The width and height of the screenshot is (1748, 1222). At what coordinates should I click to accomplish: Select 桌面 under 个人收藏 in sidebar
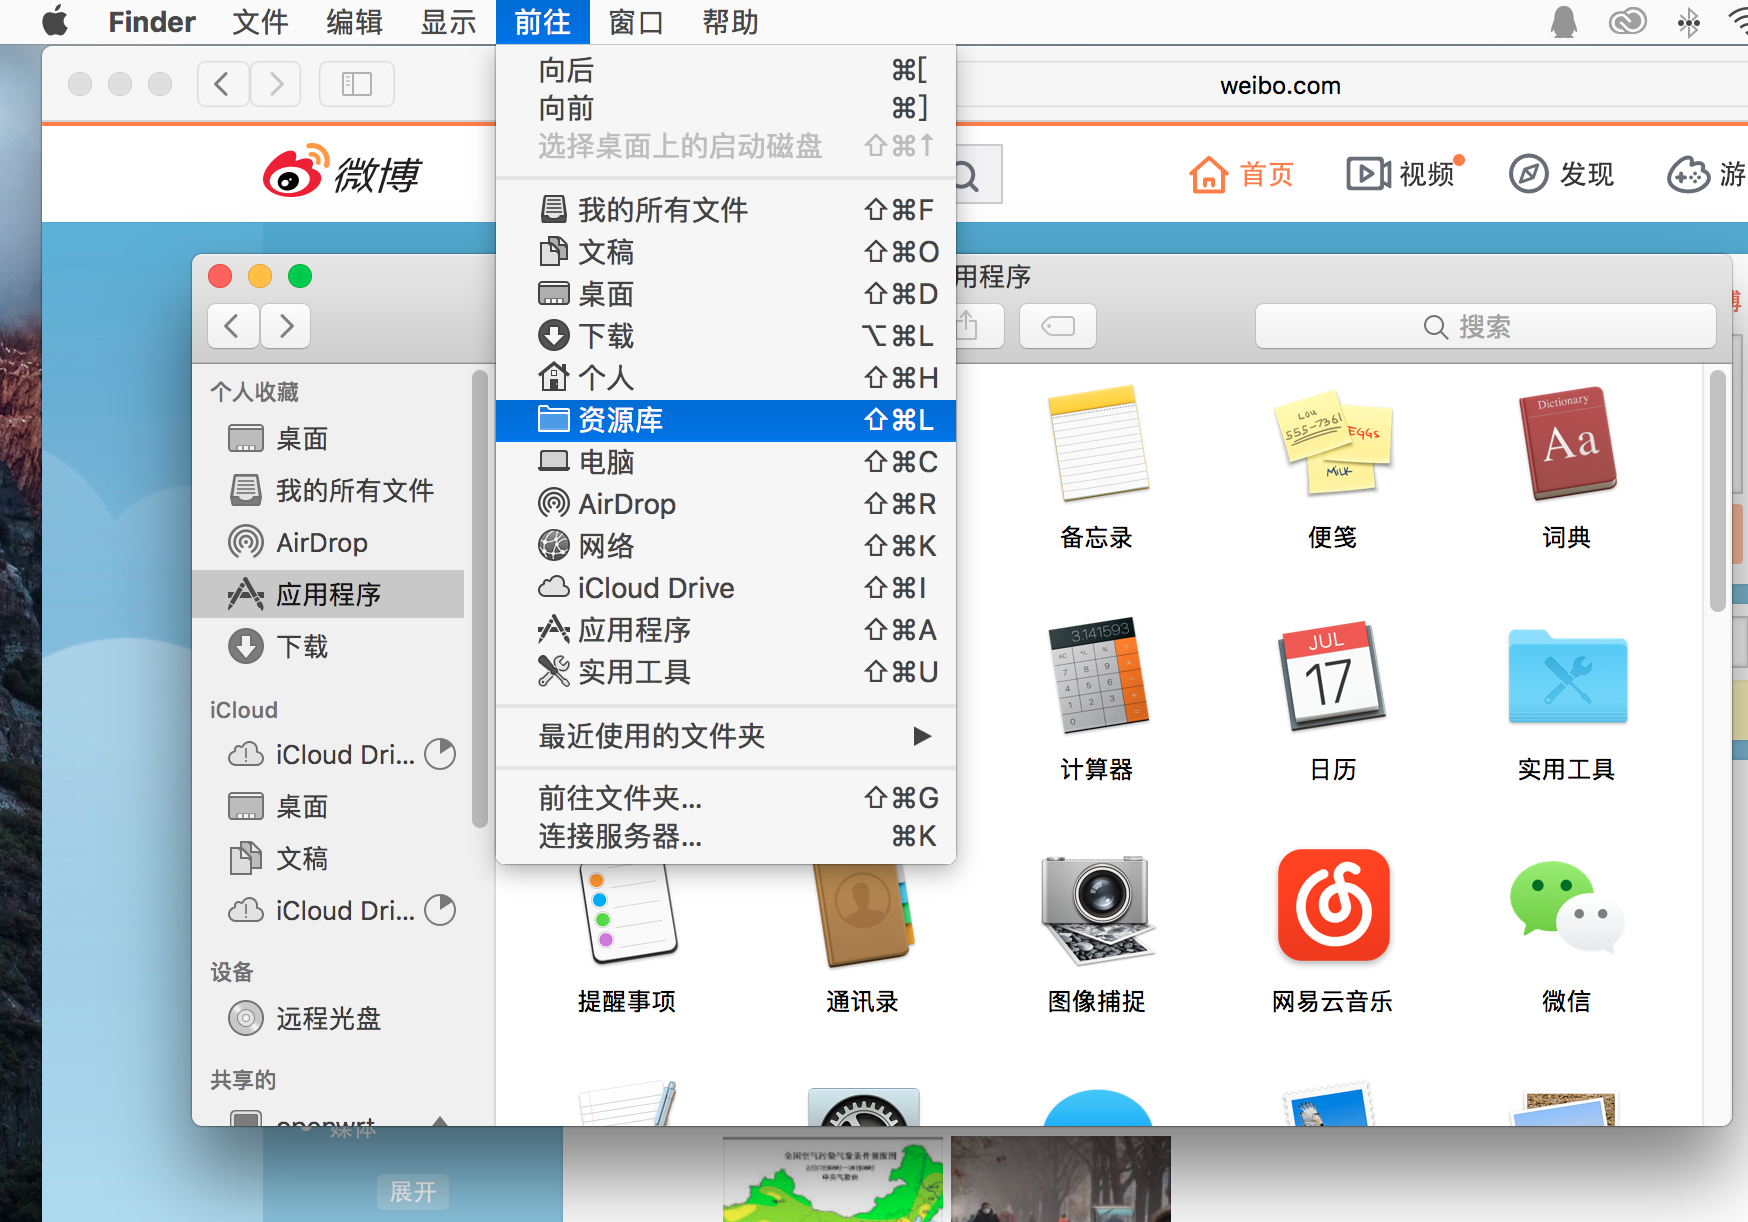(x=328, y=438)
